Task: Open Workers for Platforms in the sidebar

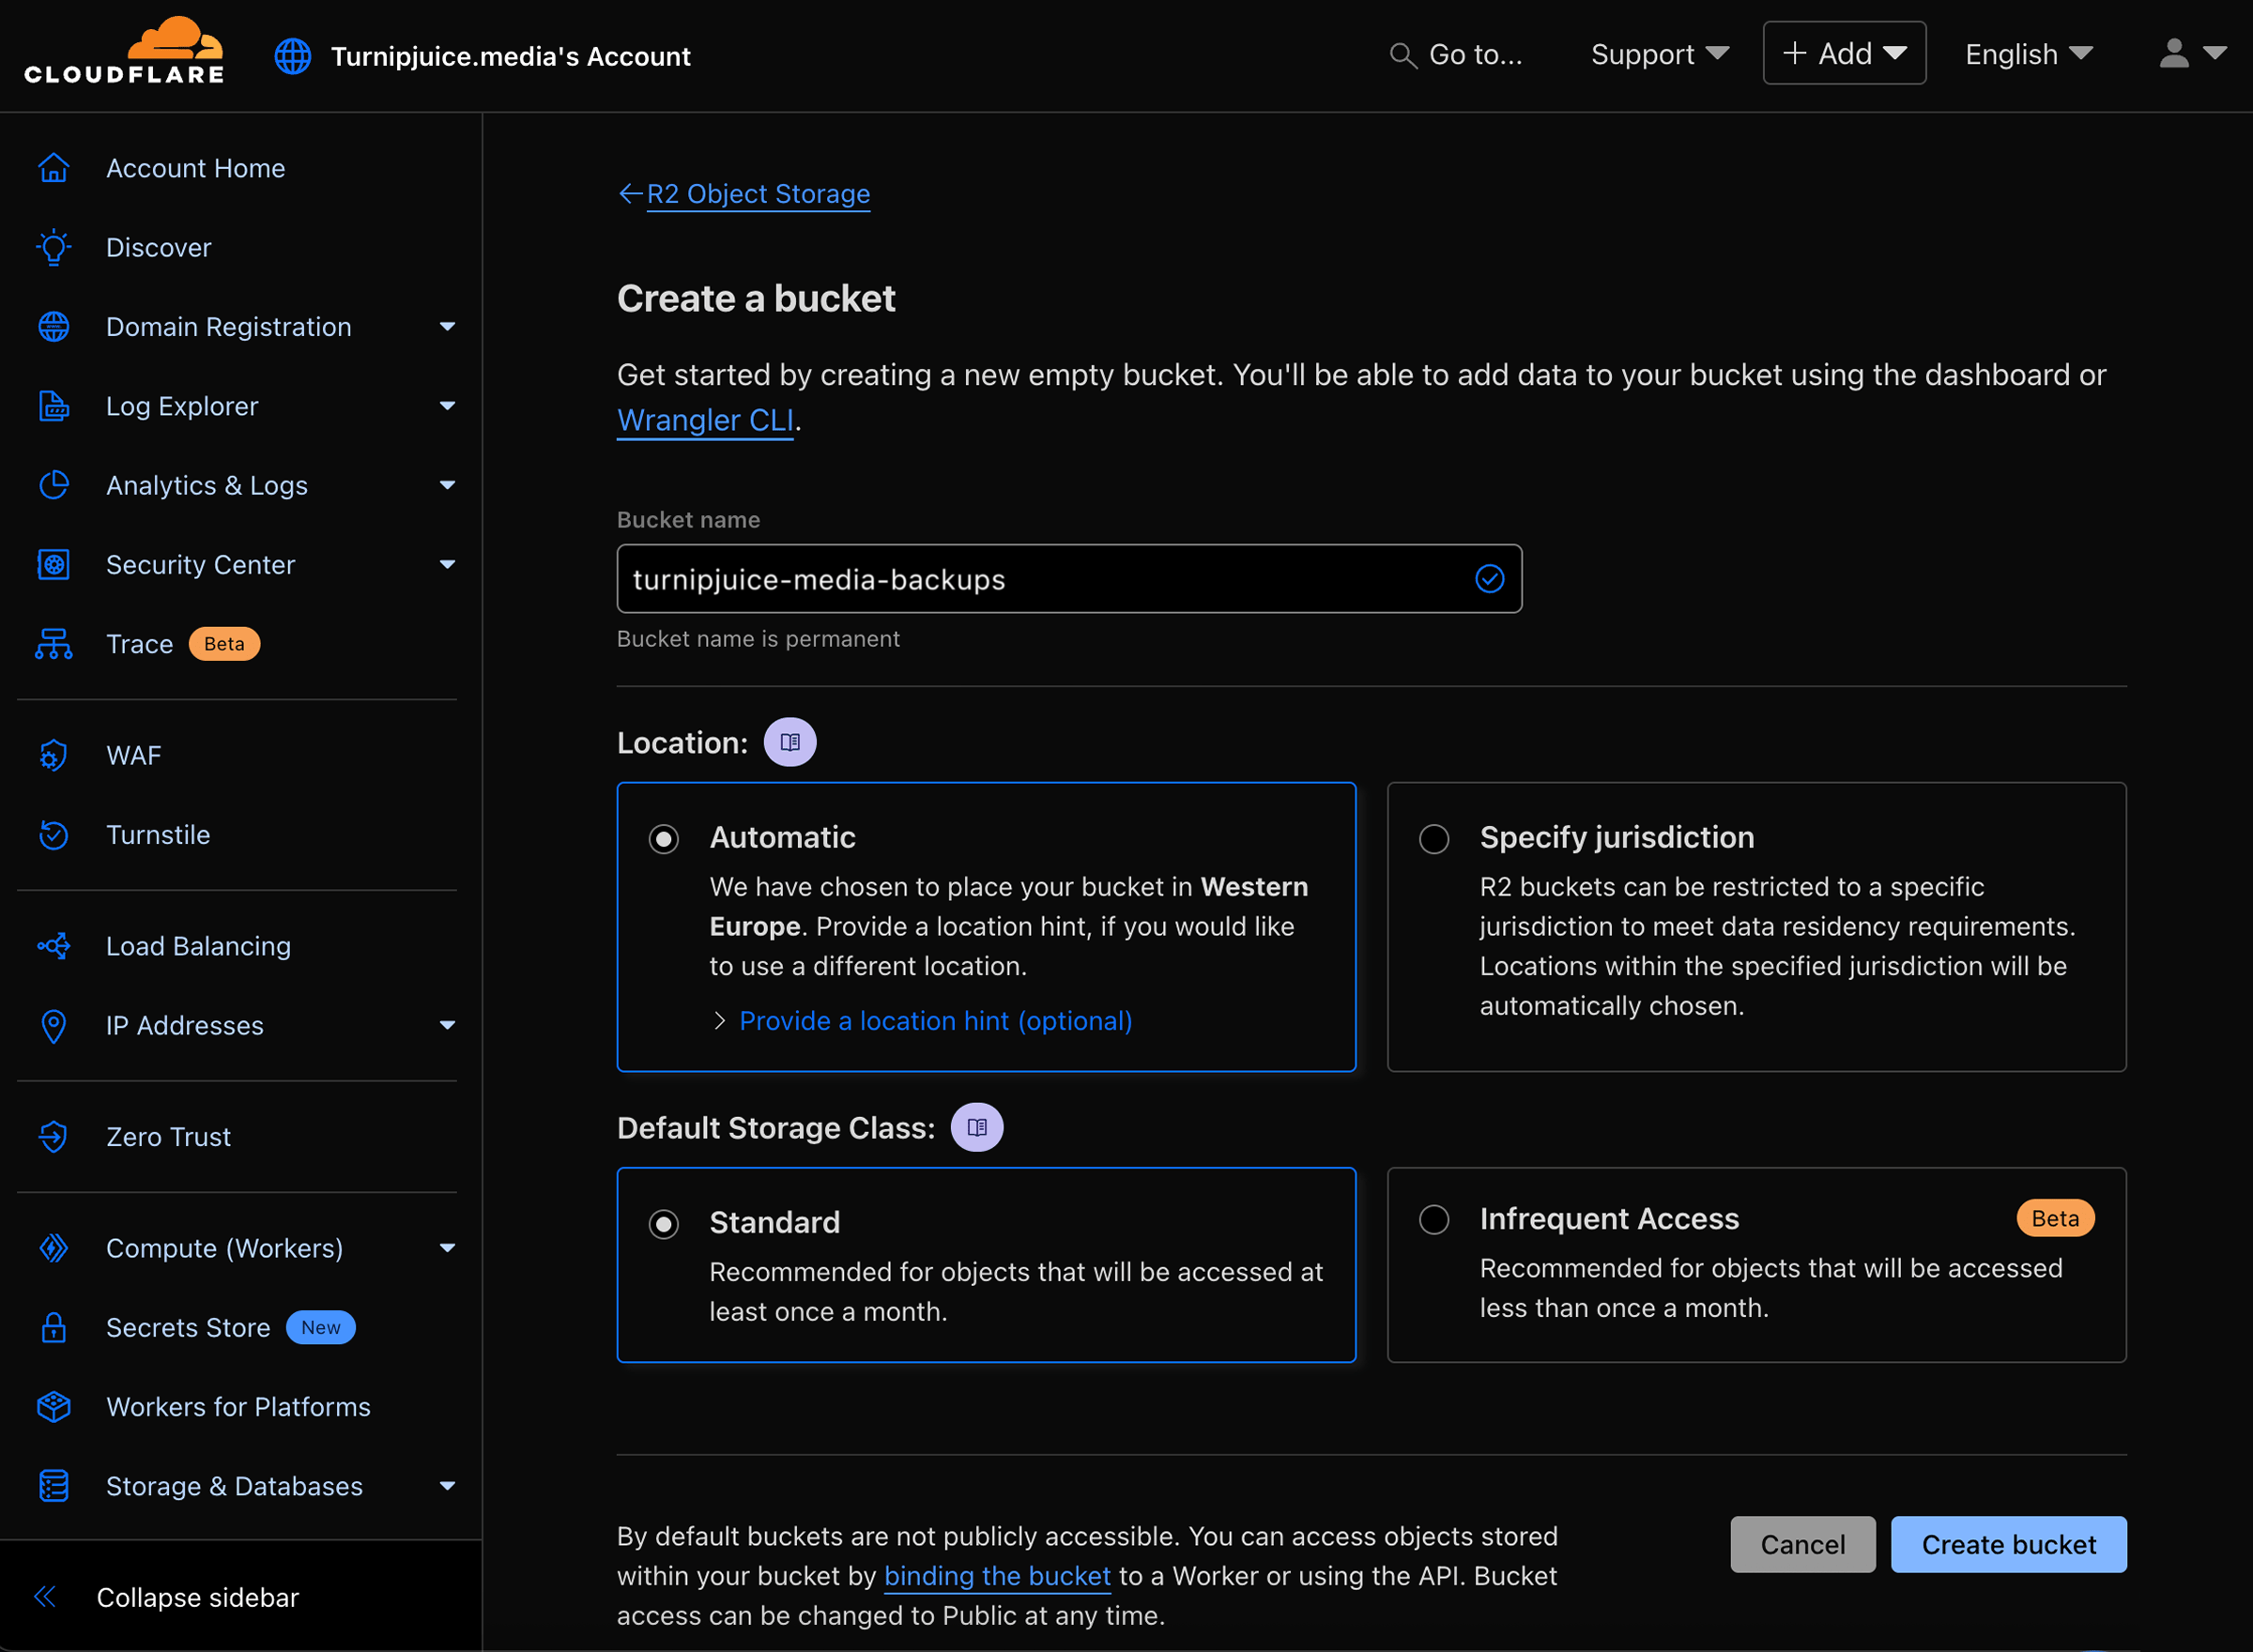Action: point(238,1407)
